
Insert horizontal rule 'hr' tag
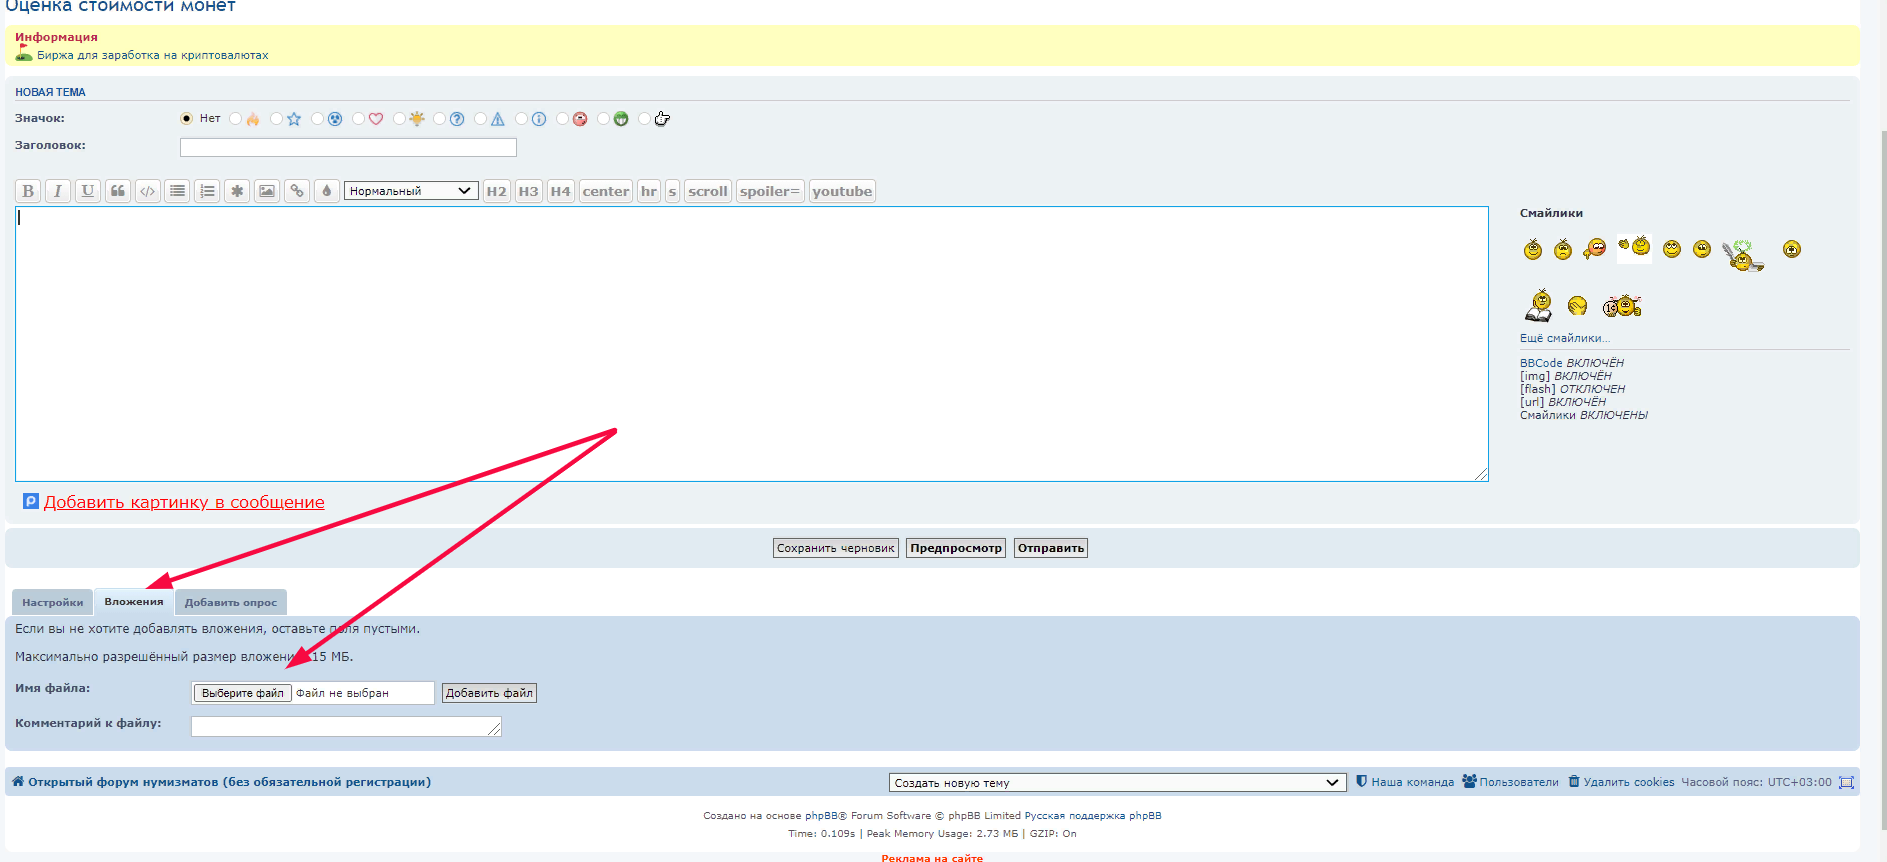coord(649,191)
